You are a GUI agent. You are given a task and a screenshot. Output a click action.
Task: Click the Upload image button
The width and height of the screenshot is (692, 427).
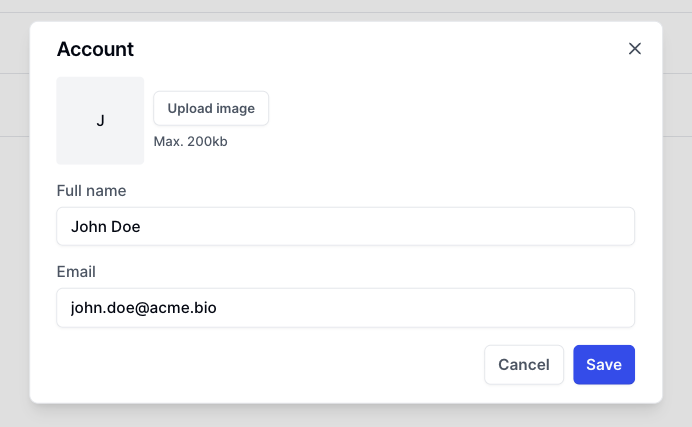pyautogui.click(x=211, y=108)
